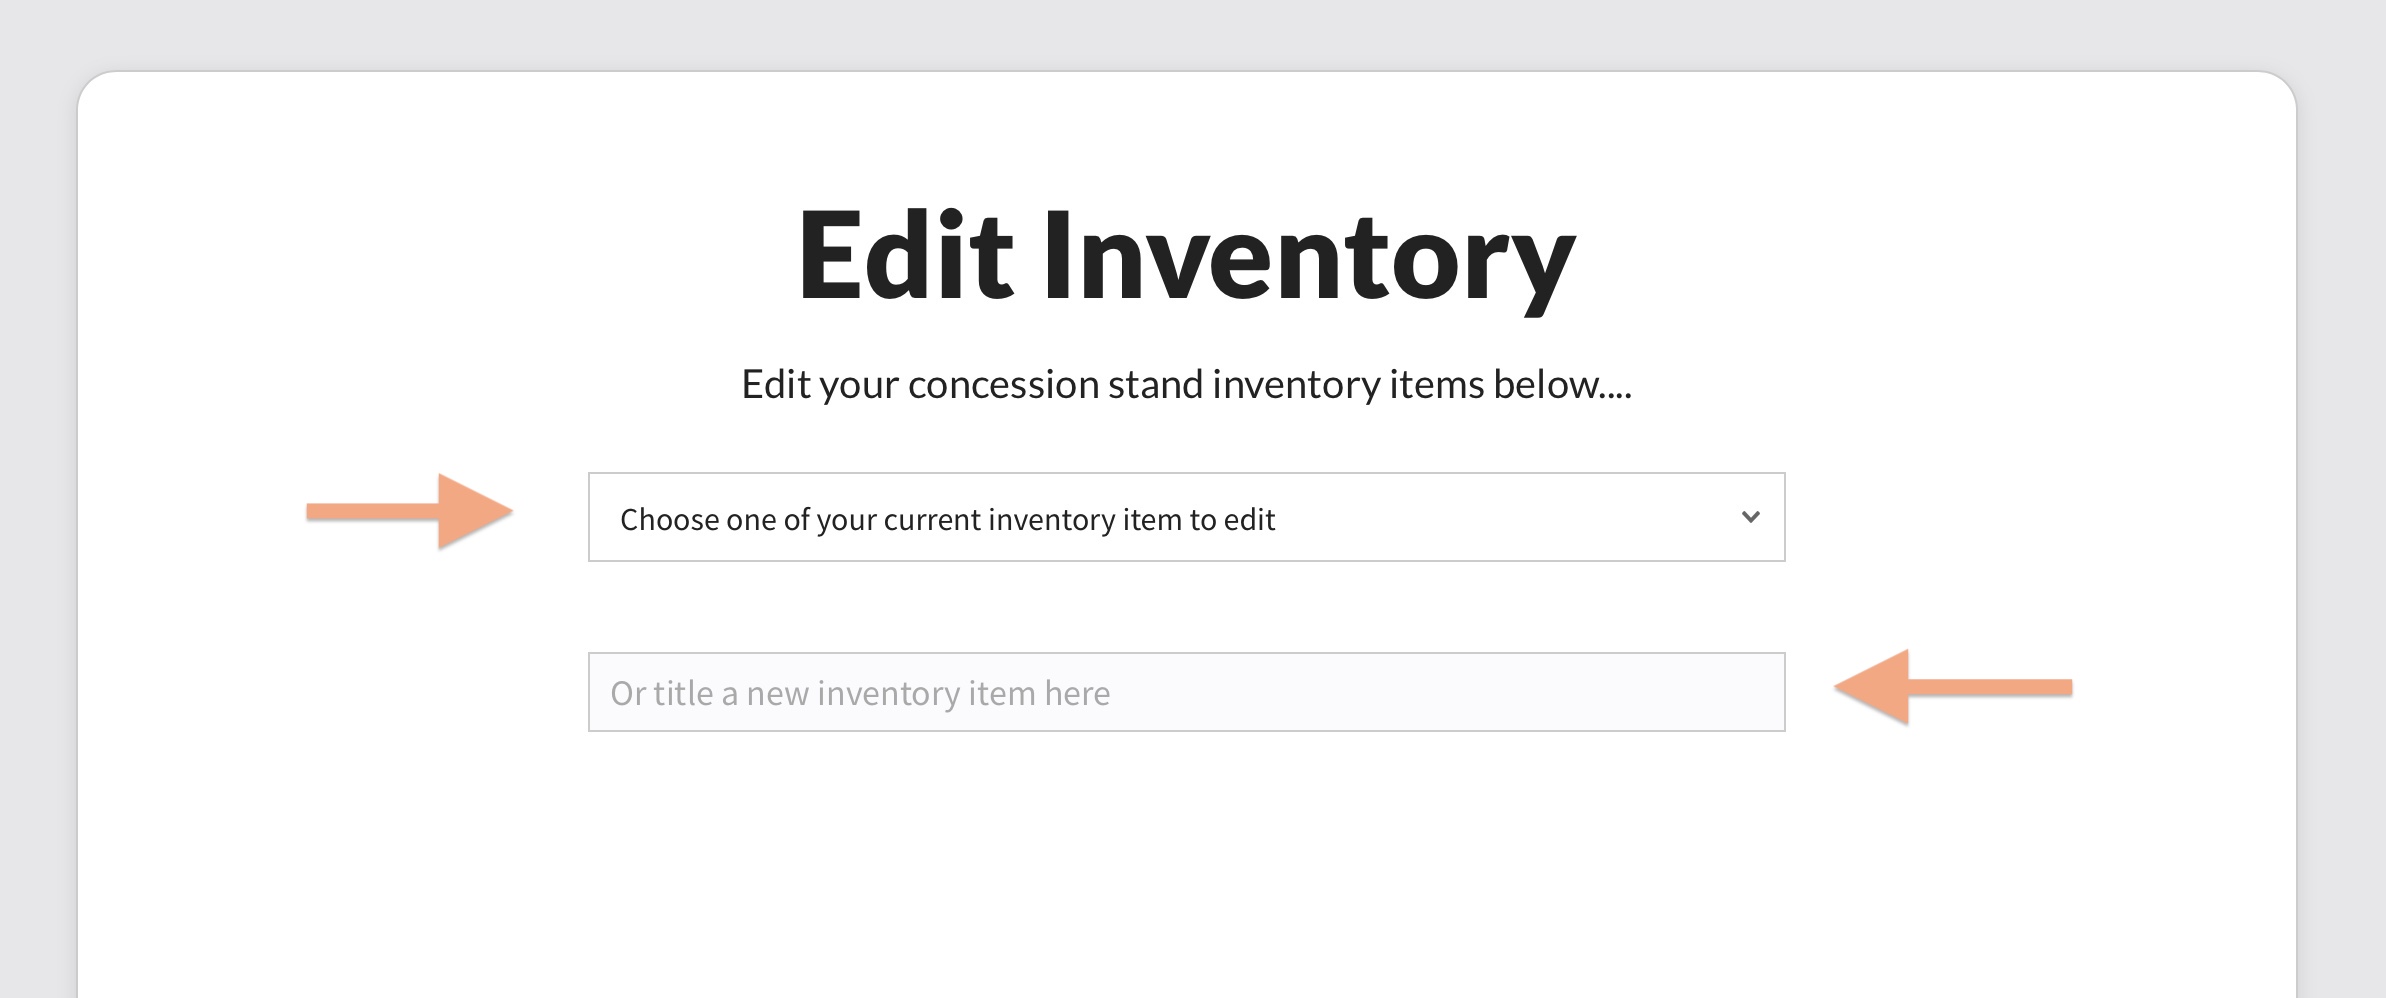Focus the new inventory item title field
2386x998 pixels.
click(x=1186, y=692)
